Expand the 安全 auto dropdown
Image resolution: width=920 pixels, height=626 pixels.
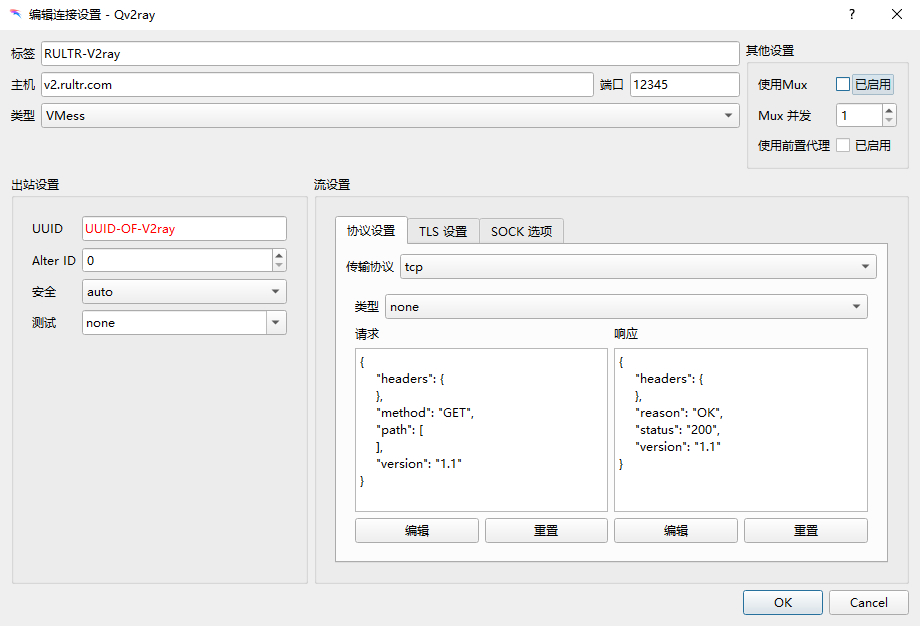[x=185, y=292]
